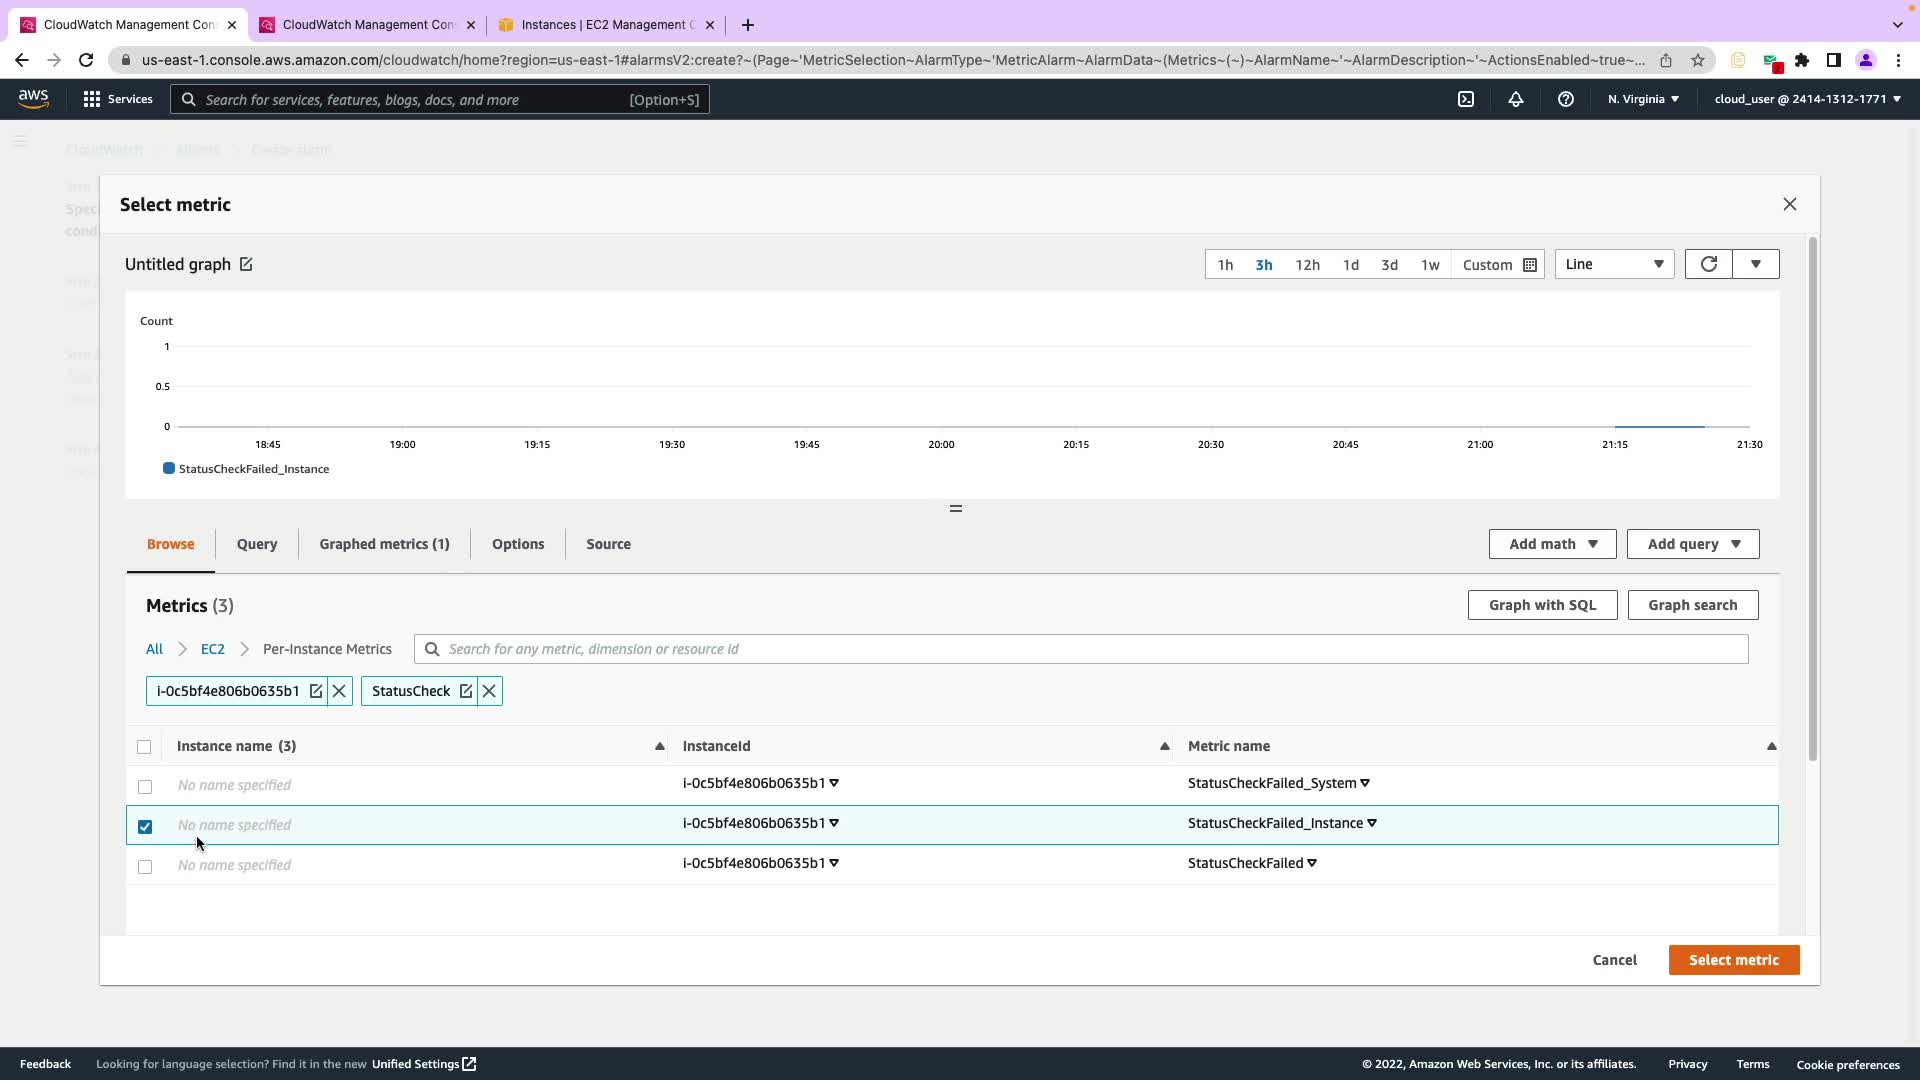Open AWS CloudShell from the top bar

[1466, 99]
